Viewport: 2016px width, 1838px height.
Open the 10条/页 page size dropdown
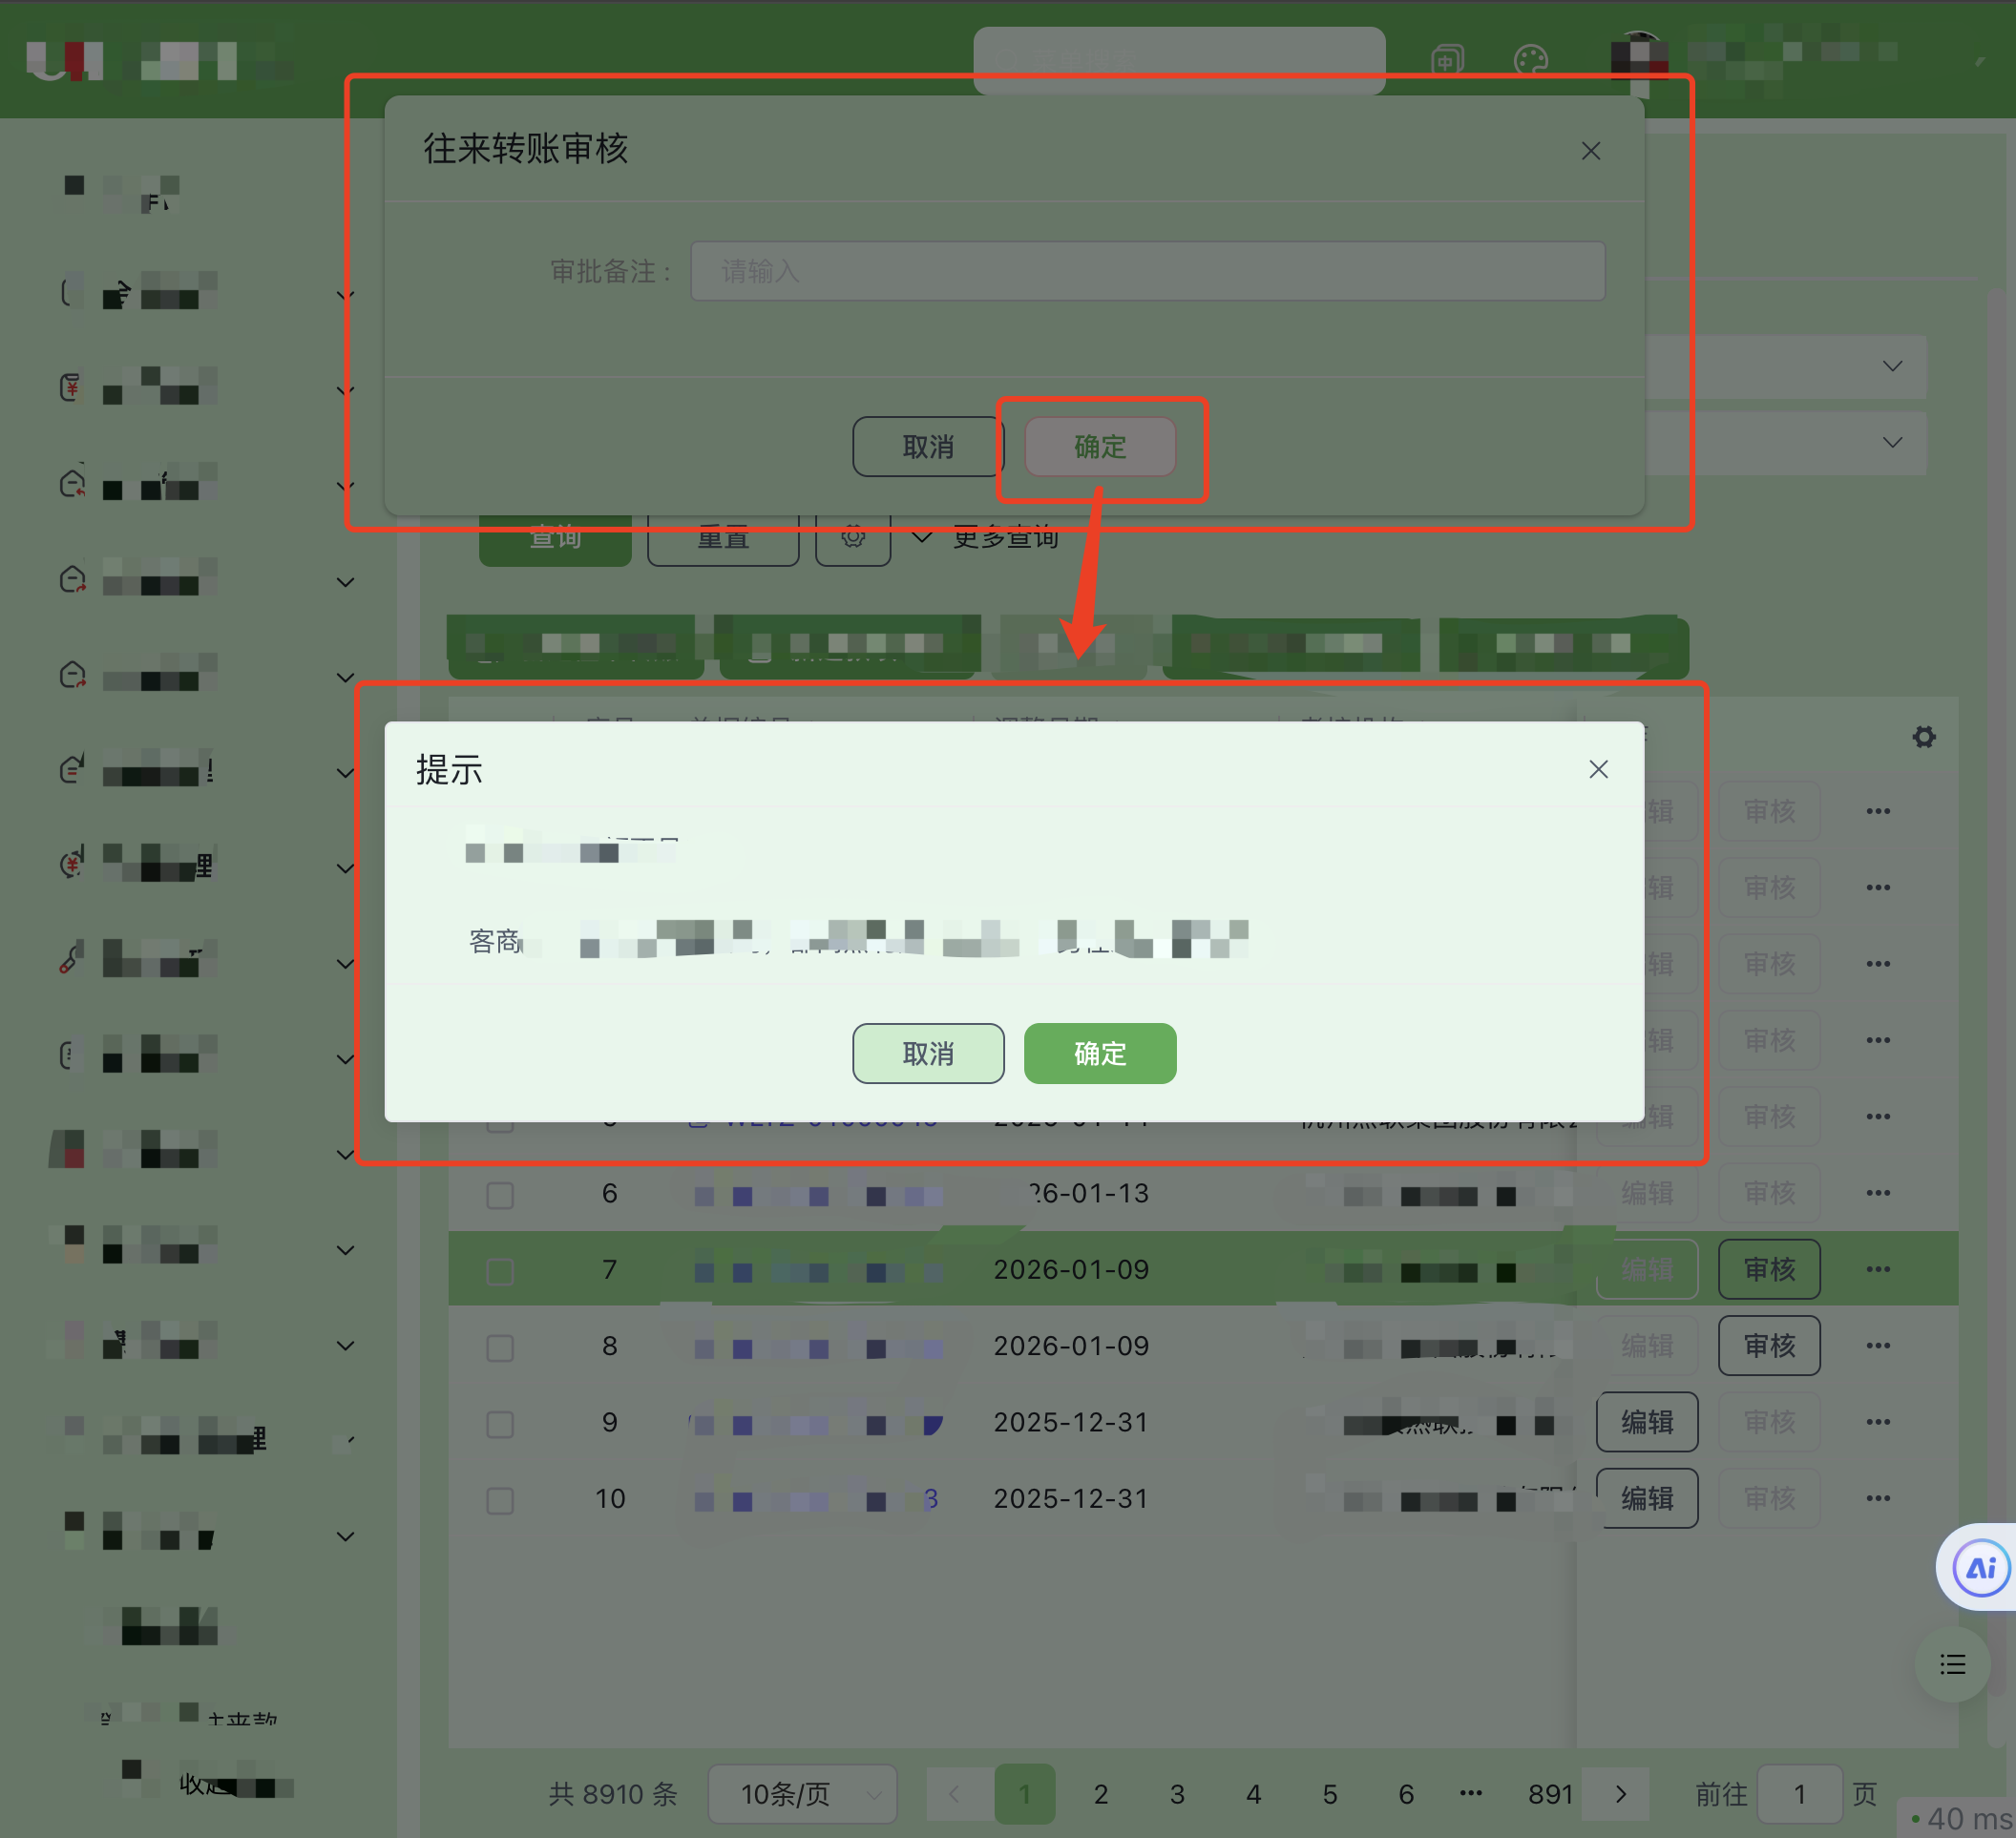pos(802,1794)
